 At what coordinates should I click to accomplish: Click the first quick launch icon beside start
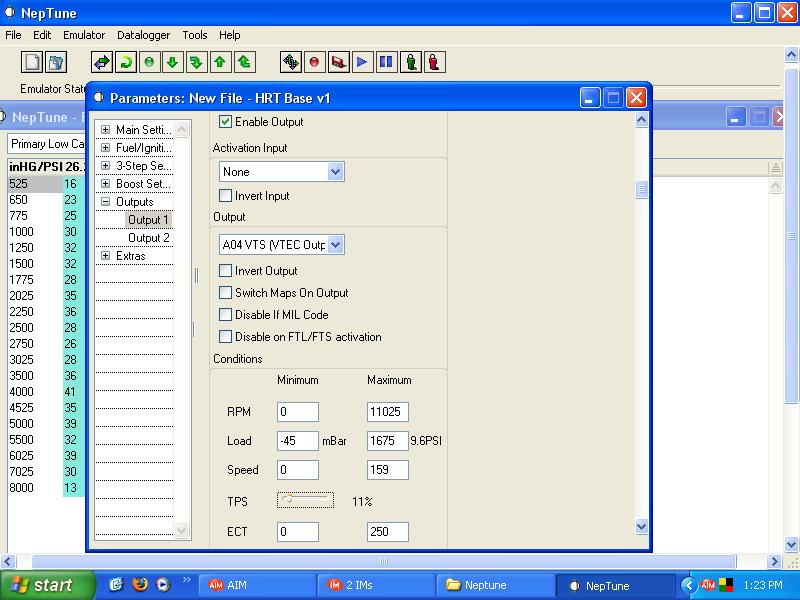click(116, 585)
